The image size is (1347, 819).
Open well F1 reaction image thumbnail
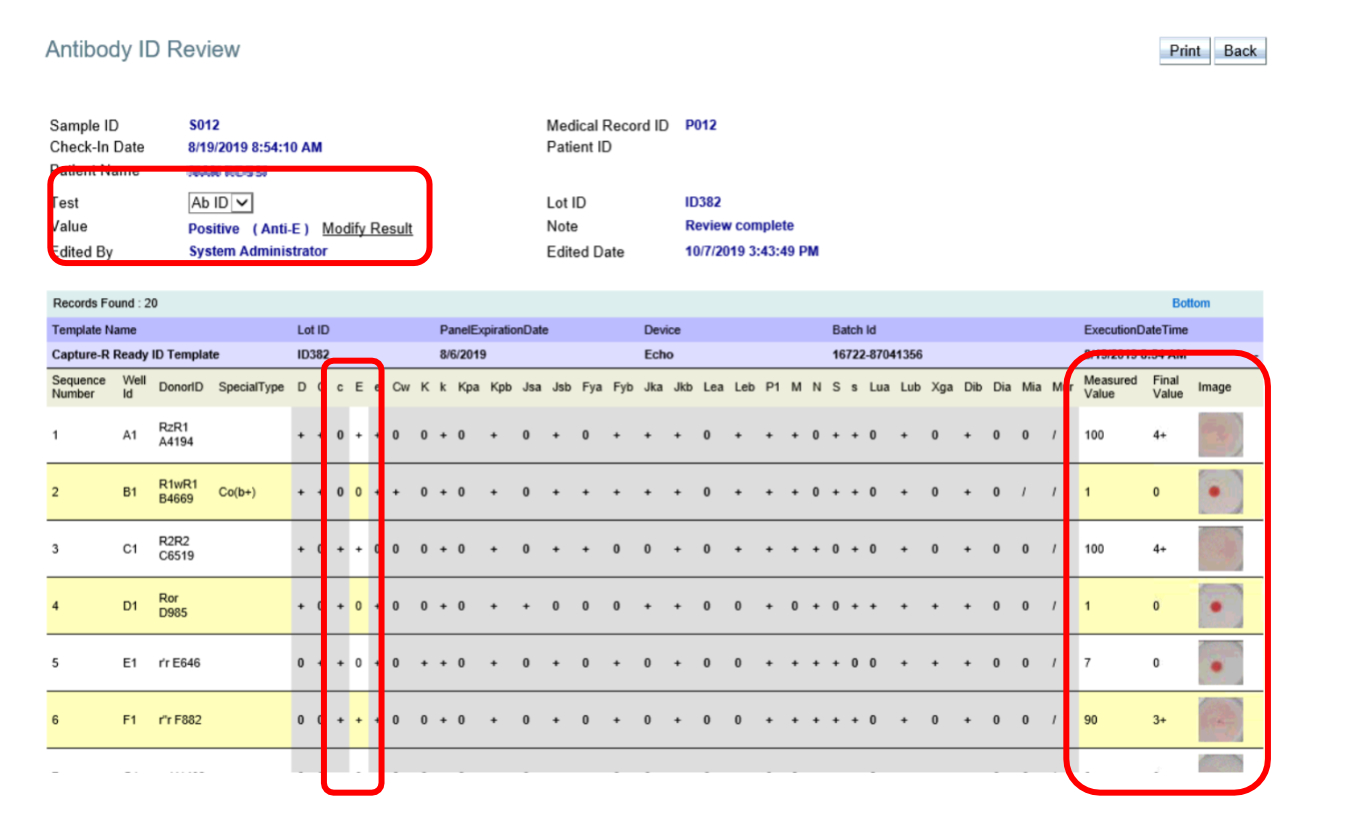(1220, 719)
